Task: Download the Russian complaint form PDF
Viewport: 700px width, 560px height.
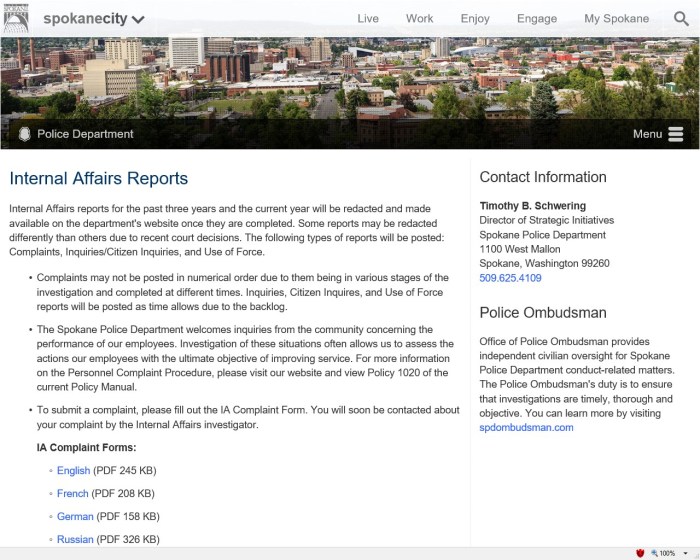Action: (x=75, y=539)
